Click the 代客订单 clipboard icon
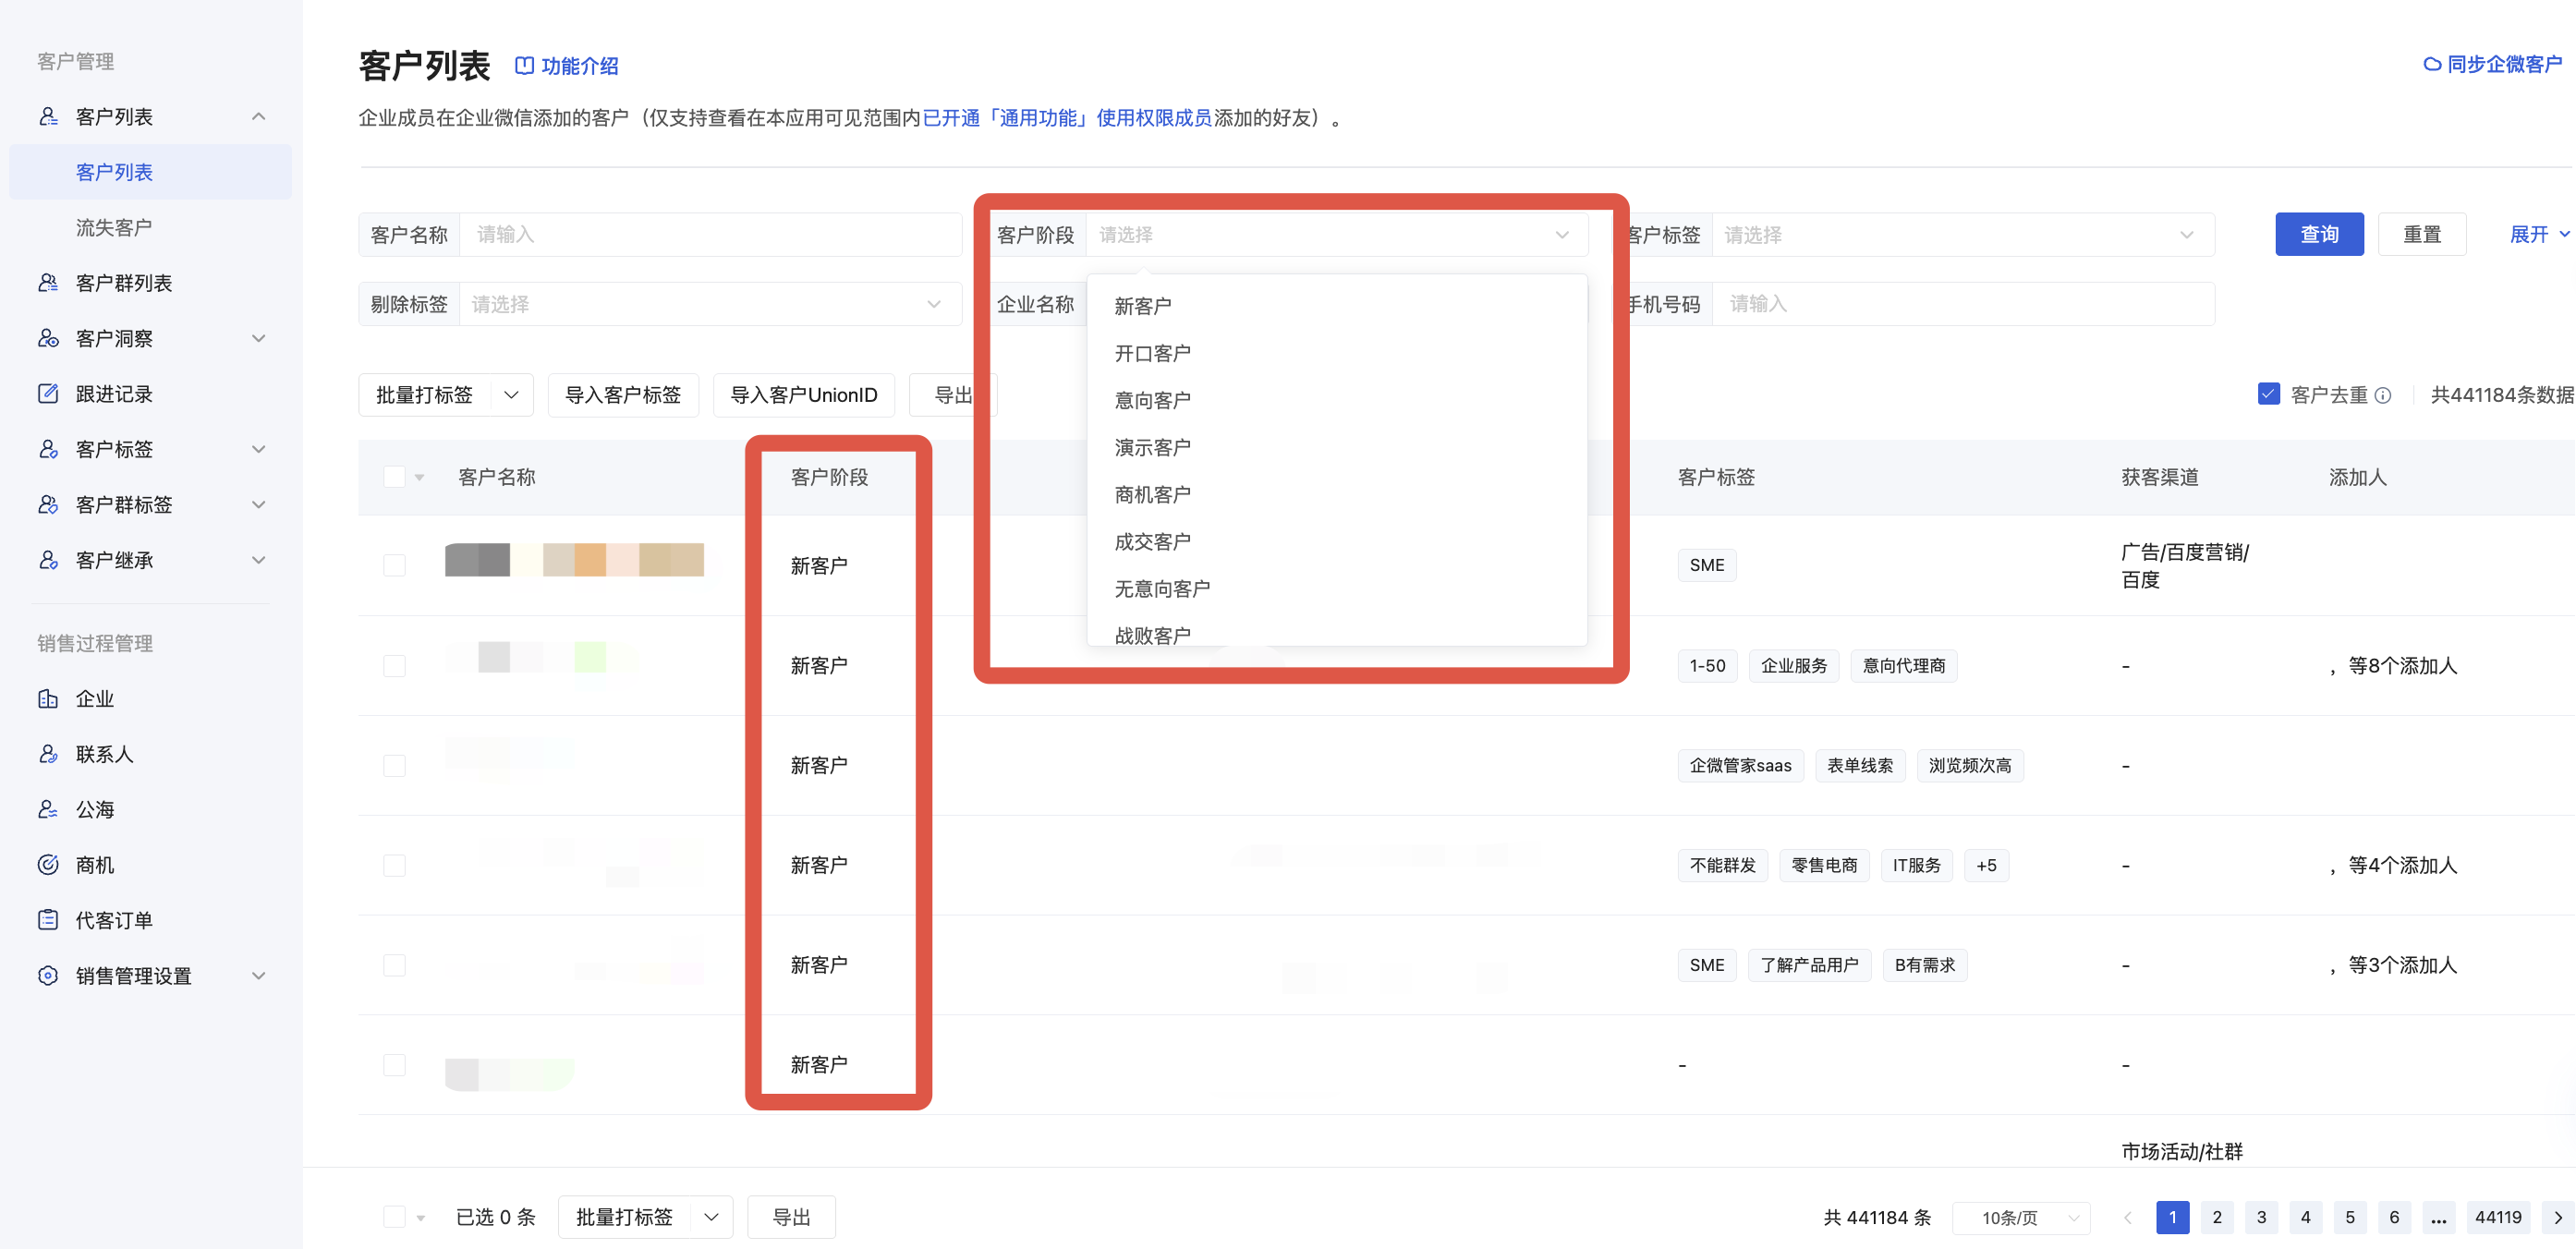Image resolution: width=2576 pixels, height=1249 pixels. click(x=48, y=920)
